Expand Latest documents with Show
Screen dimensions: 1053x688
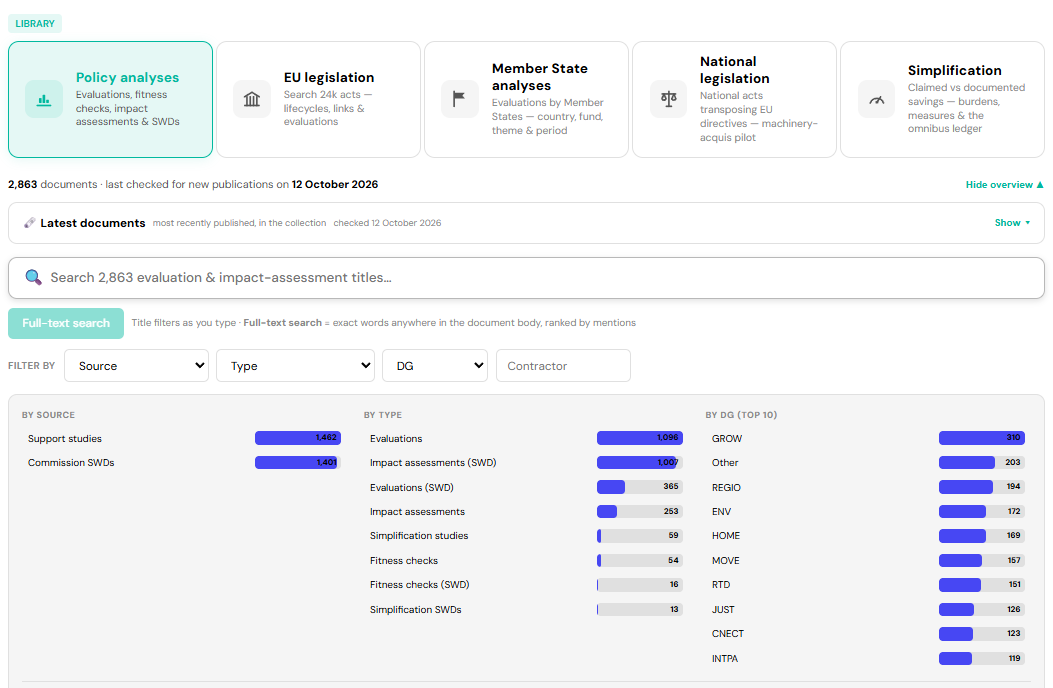[1012, 222]
